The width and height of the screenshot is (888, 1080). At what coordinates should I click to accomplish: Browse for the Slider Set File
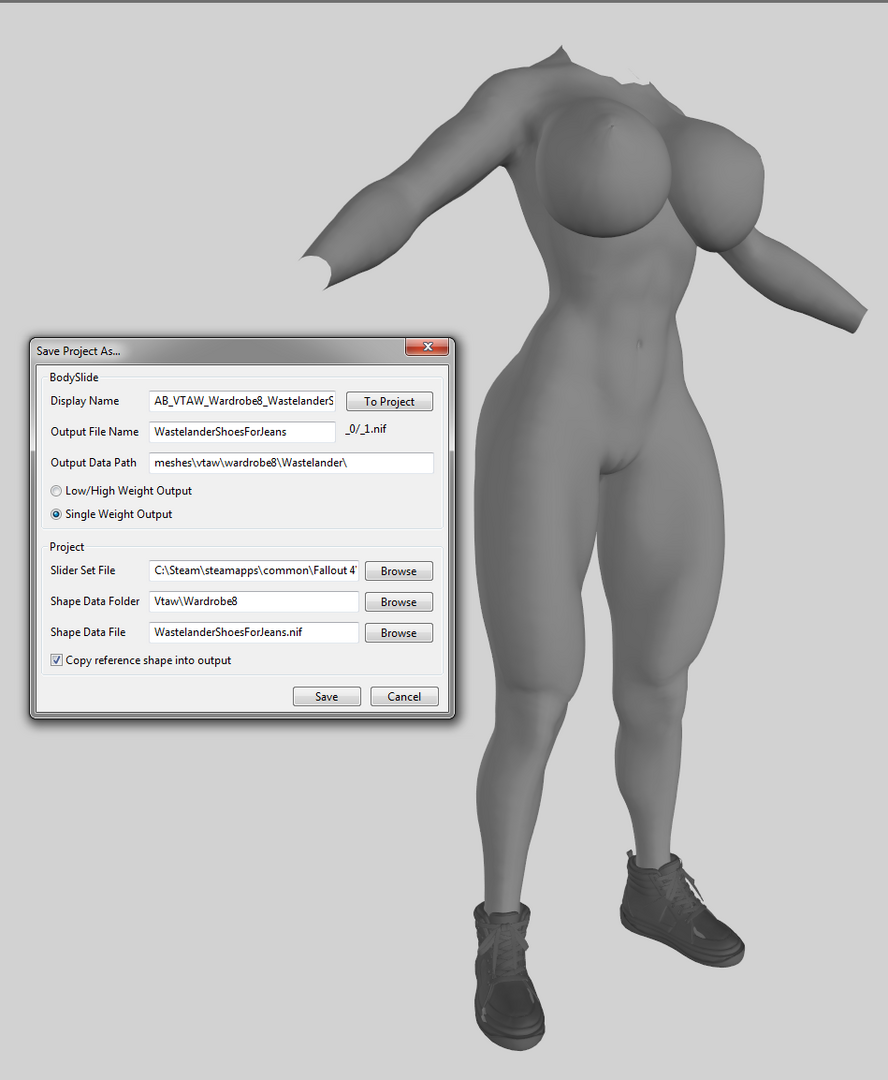tap(399, 571)
